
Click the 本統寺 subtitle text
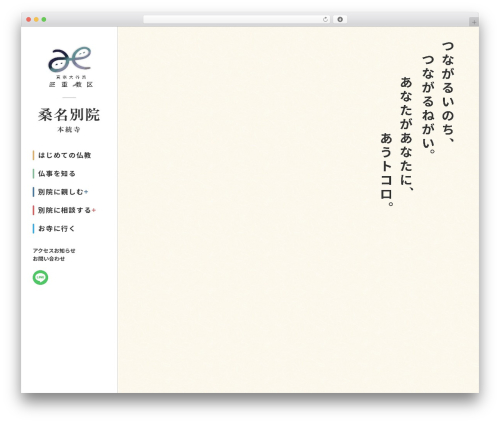(x=69, y=130)
